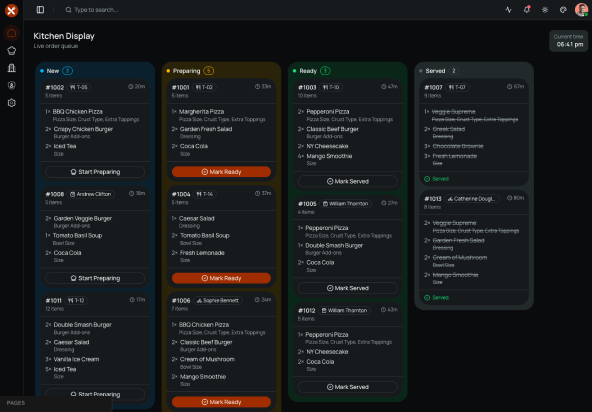Open the activity pulse icon in header

click(509, 10)
